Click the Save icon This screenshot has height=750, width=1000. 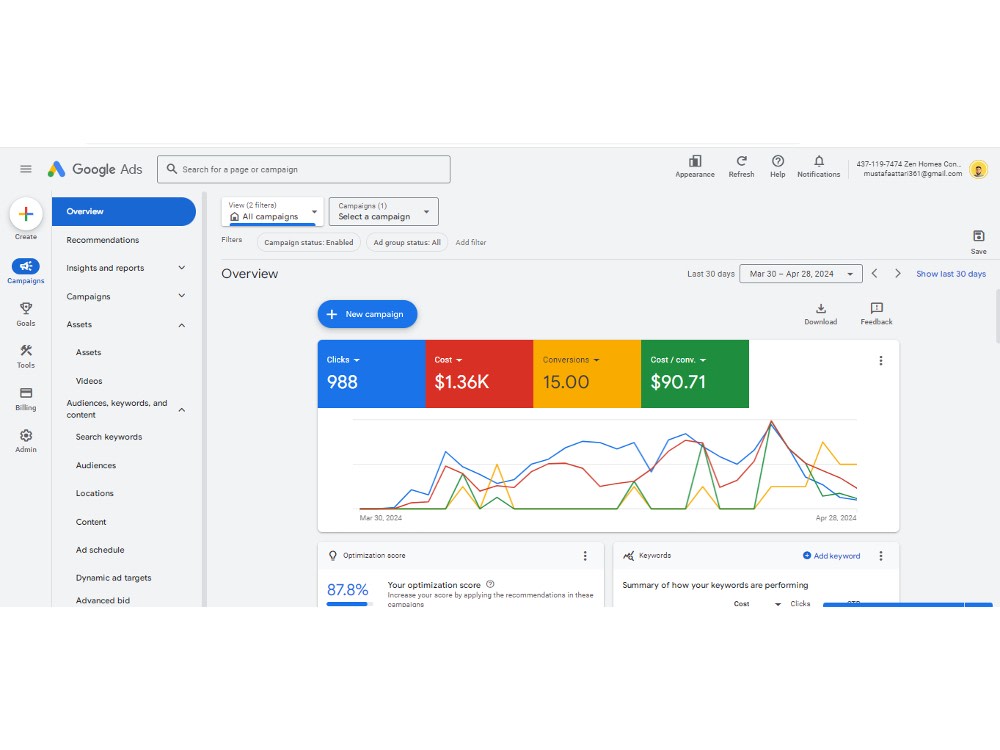pyautogui.click(x=978, y=236)
